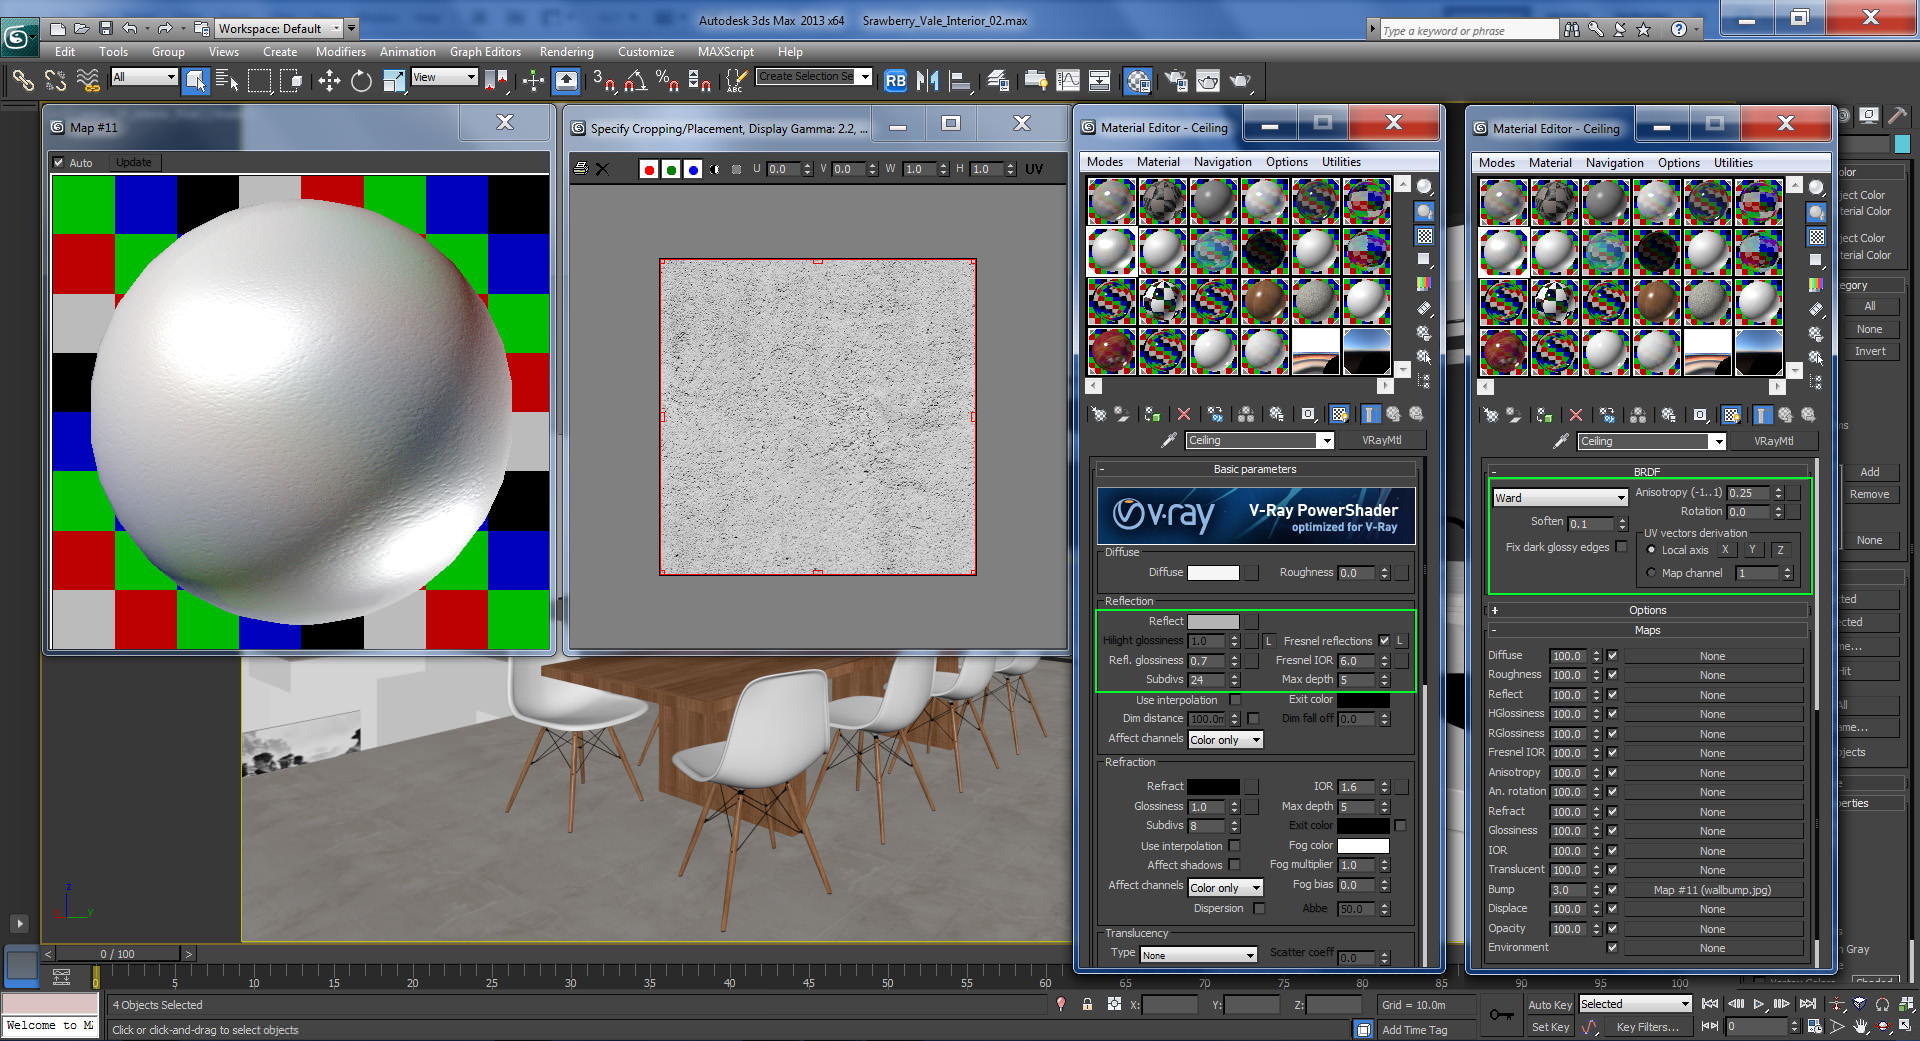This screenshot has width=1920, height=1041.
Task: Click the RB toolbar button
Action: pyautogui.click(x=895, y=81)
